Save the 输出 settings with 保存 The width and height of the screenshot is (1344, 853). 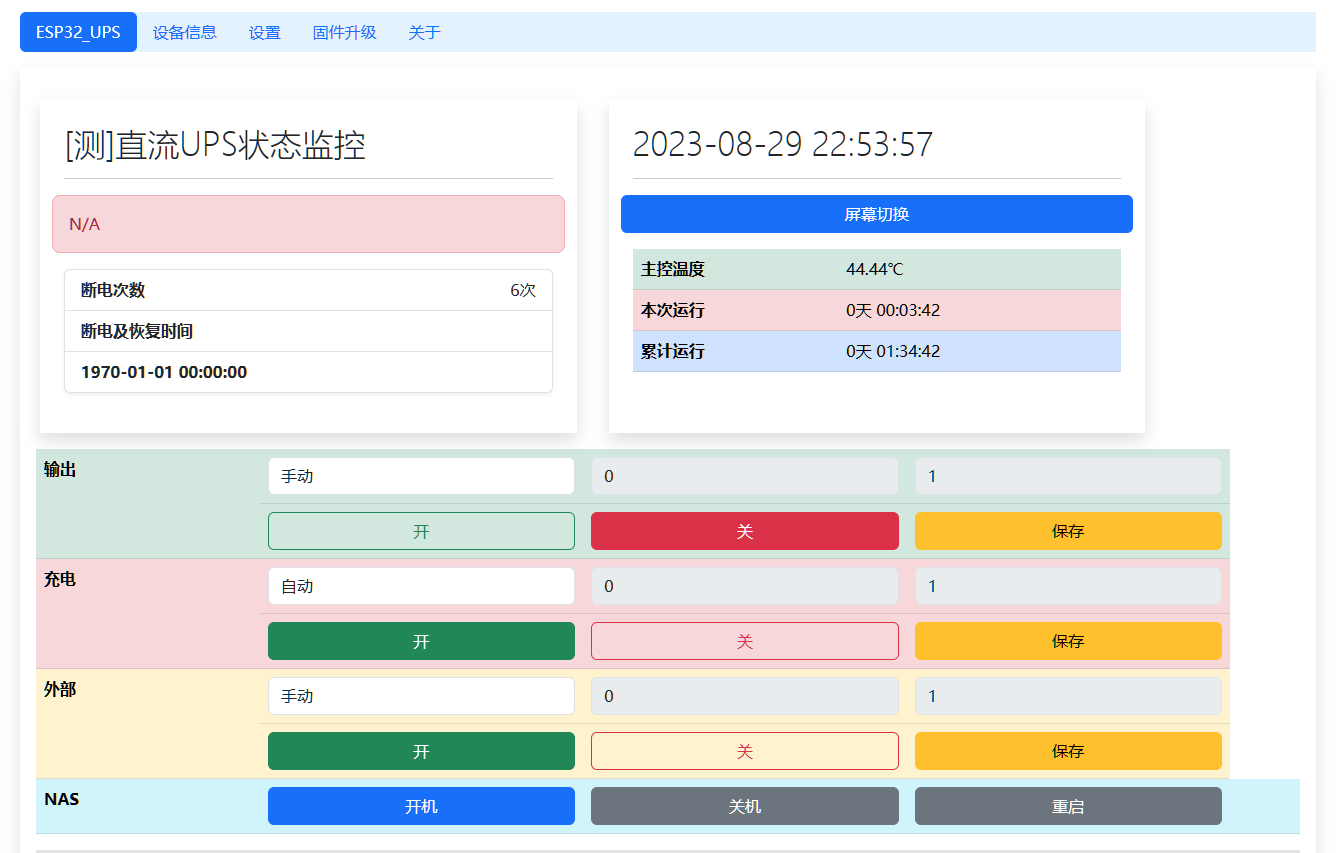pos(1068,531)
